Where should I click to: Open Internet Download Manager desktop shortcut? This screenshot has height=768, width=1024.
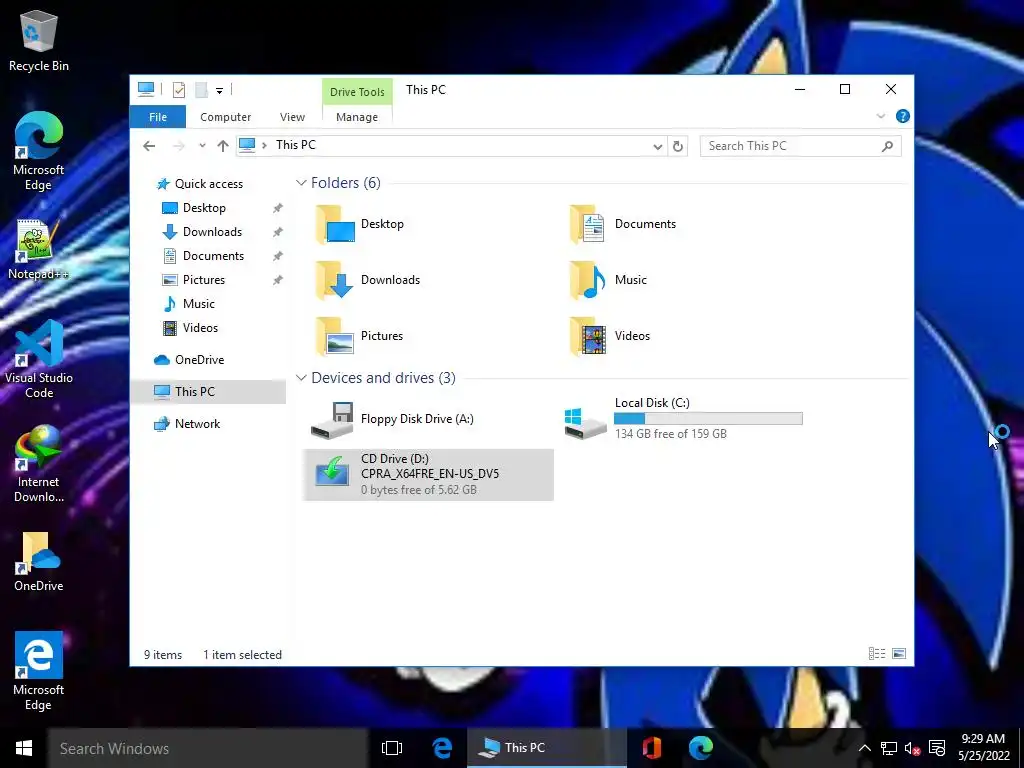click(39, 463)
